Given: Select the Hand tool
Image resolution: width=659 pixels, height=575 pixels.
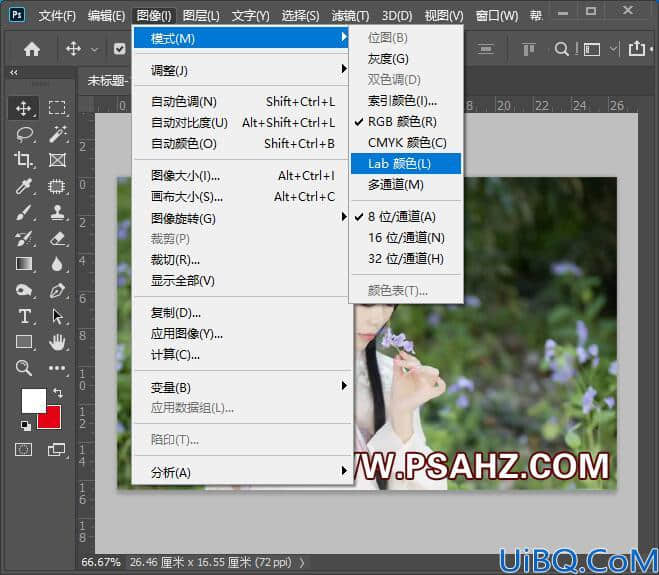Looking at the screenshot, I should point(57,342).
